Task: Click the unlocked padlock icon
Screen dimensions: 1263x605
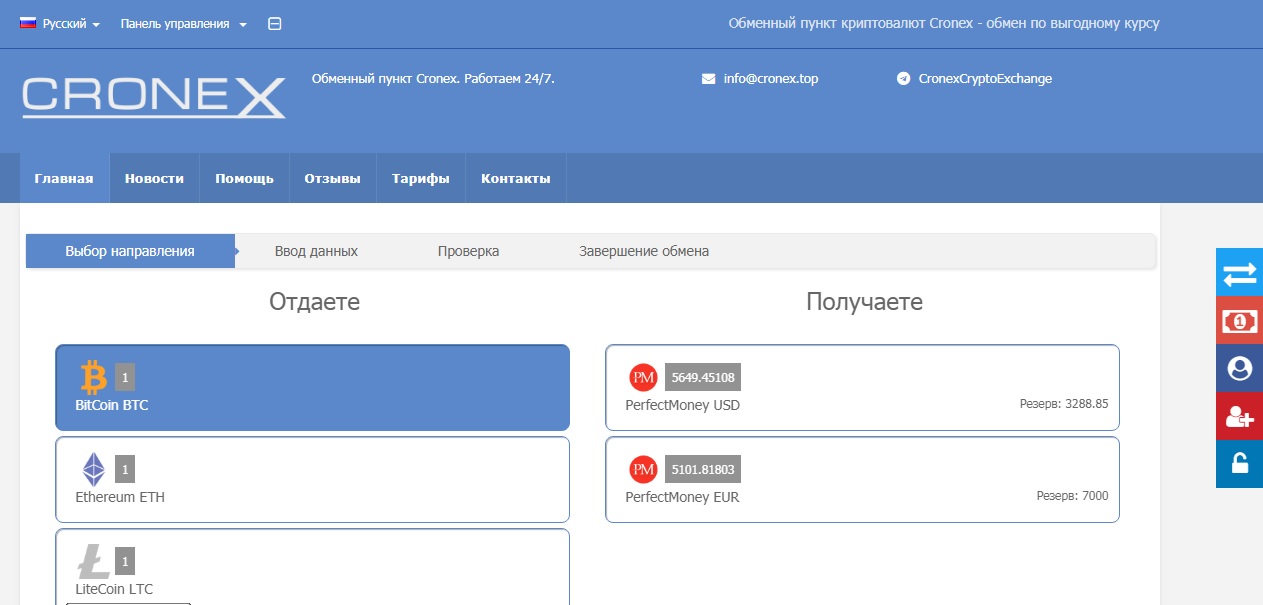Action: (x=1239, y=464)
